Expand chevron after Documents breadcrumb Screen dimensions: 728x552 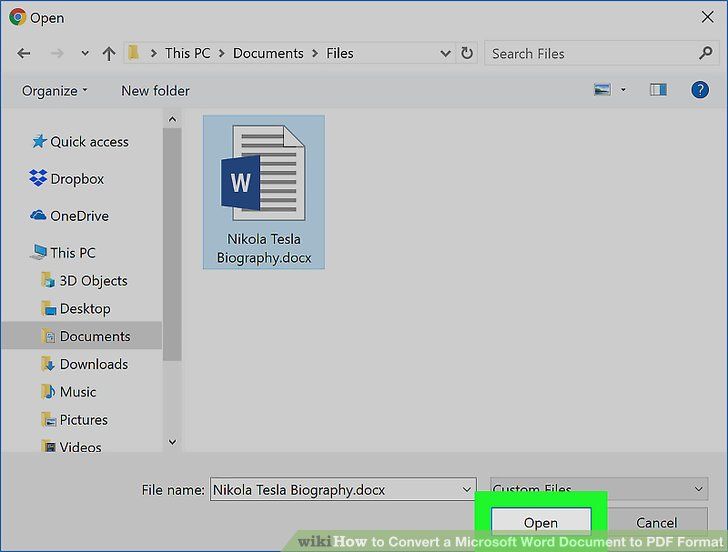click(315, 53)
